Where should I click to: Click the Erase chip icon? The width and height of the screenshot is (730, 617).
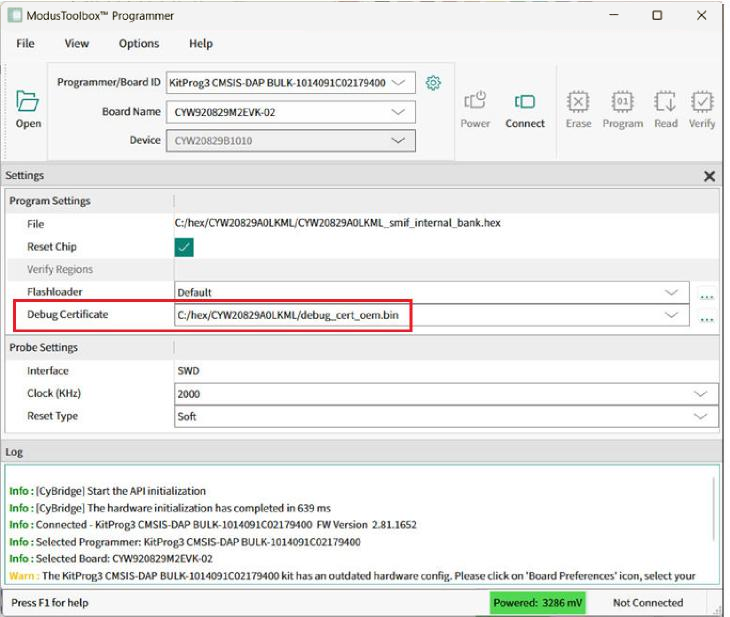[578, 101]
